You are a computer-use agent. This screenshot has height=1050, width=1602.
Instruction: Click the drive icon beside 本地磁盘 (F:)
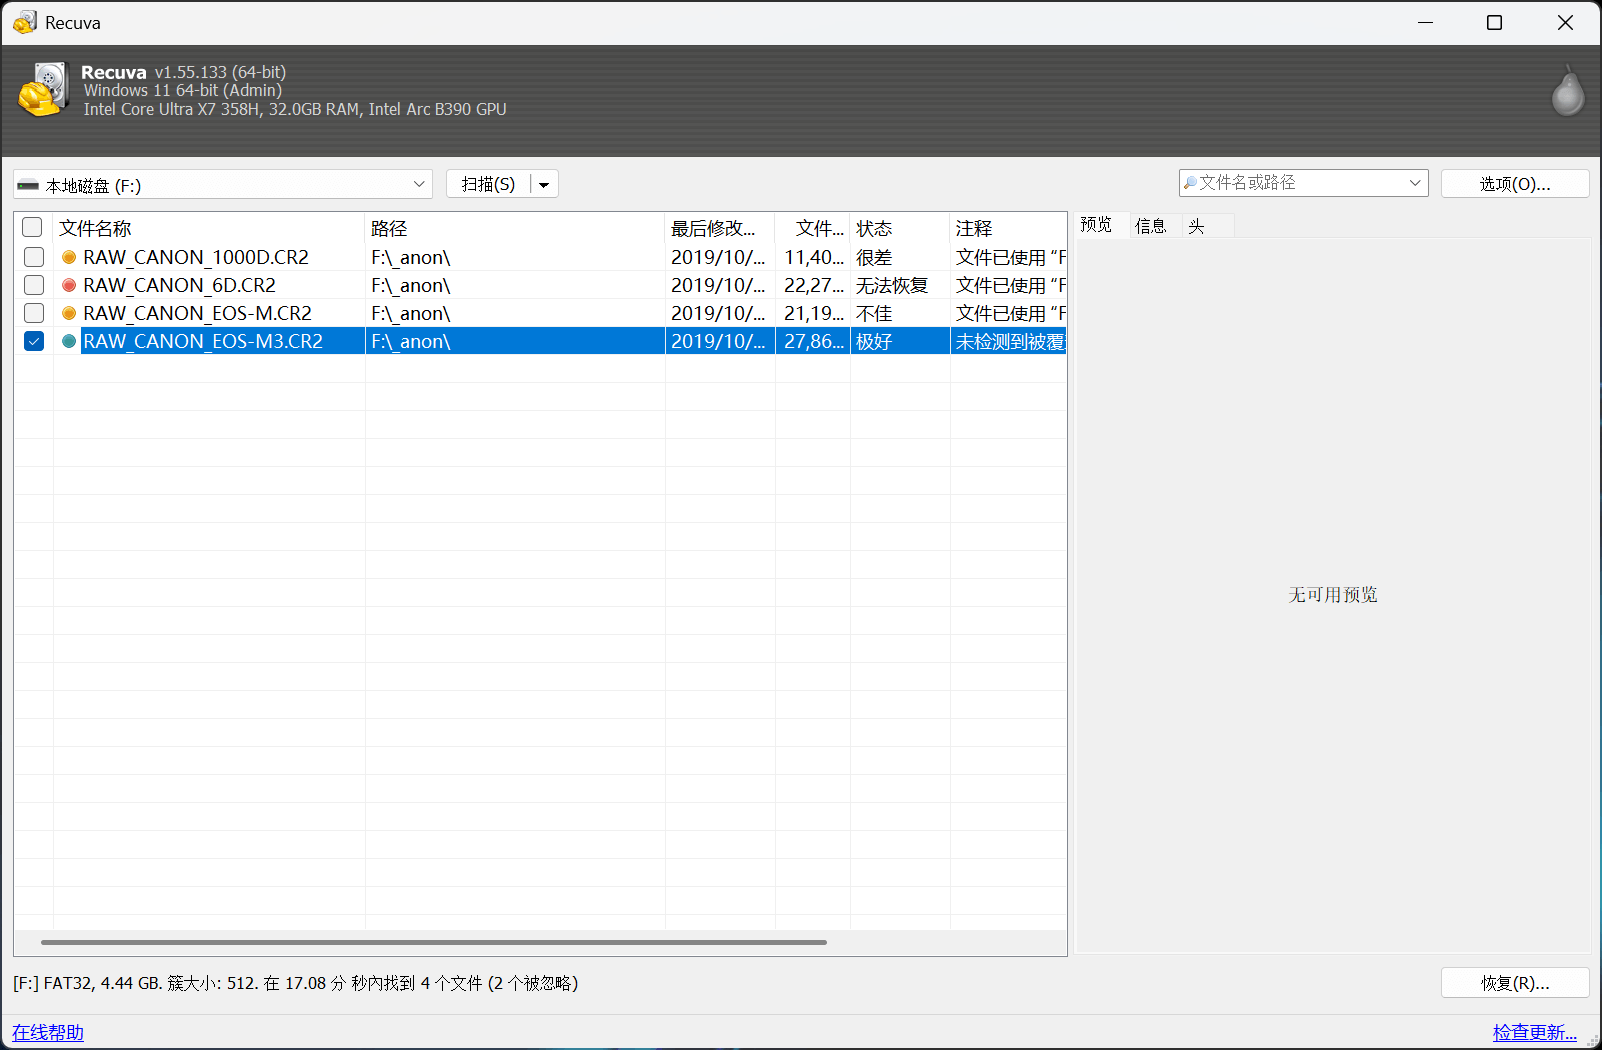(28, 185)
